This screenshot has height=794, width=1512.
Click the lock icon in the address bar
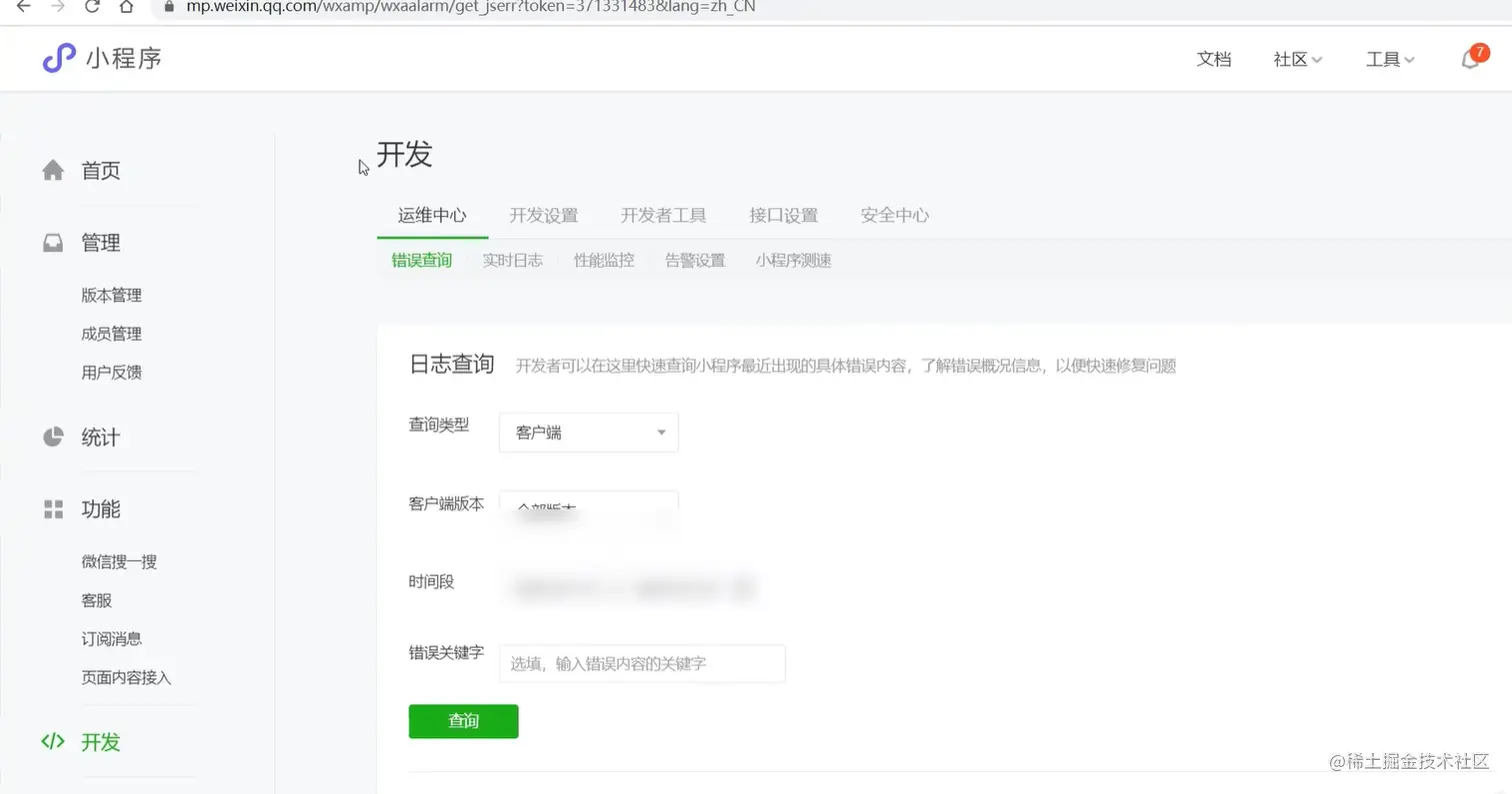click(x=167, y=6)
